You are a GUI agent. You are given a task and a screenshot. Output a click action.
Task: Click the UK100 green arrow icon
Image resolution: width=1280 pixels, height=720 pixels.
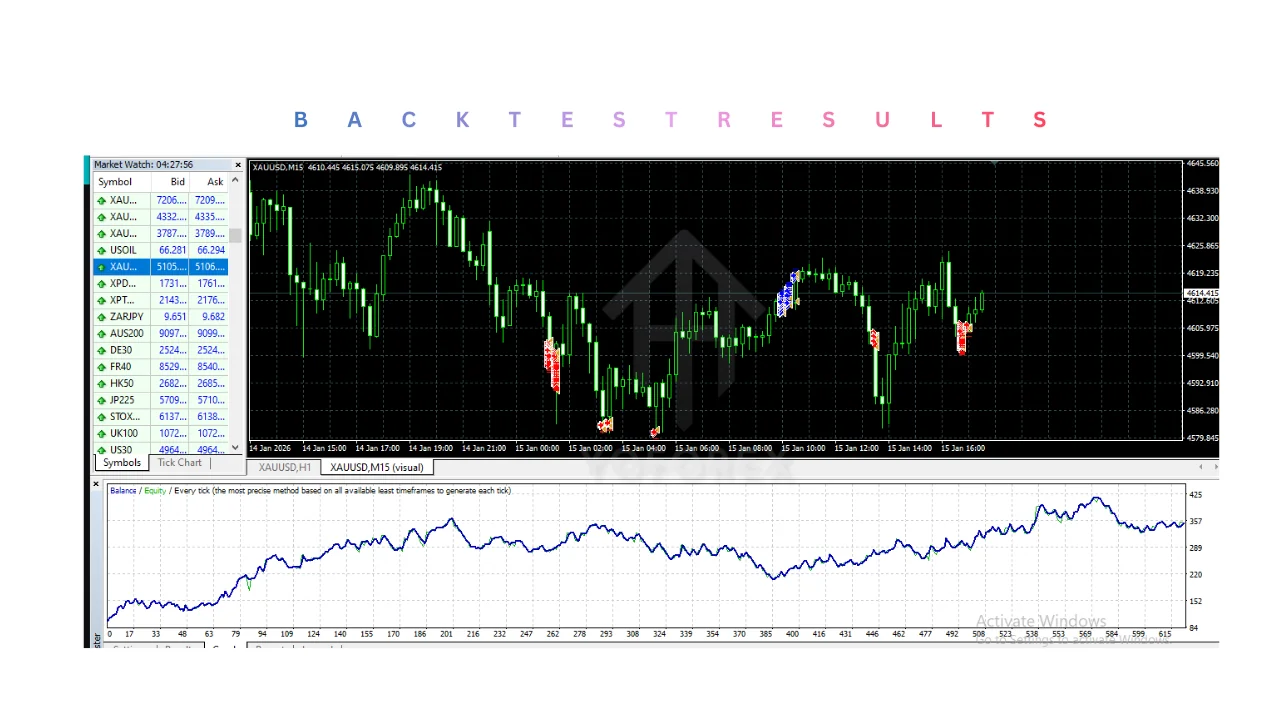(101, 434)
